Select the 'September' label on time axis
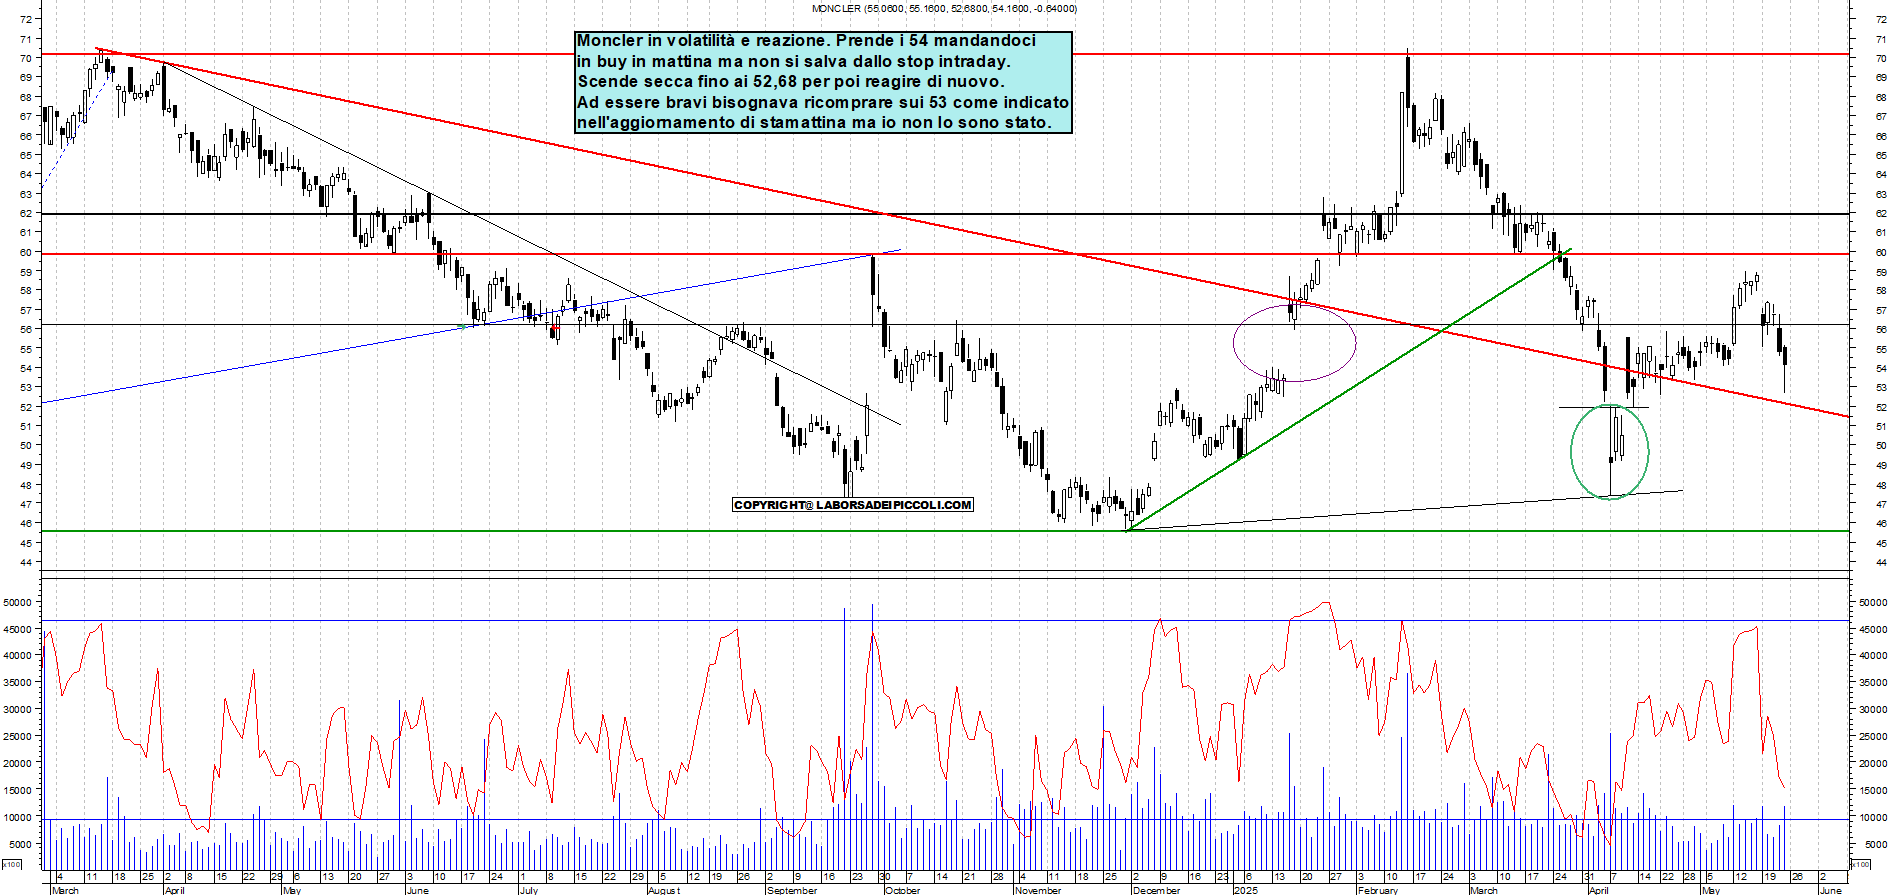 (x=791, y=890)
